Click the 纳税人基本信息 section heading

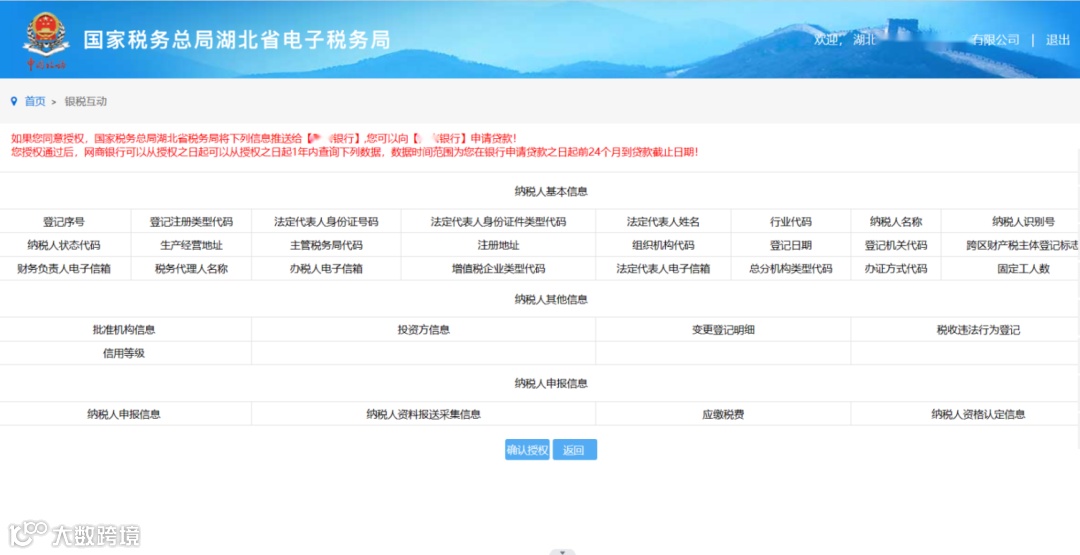(x=550, y=191)
